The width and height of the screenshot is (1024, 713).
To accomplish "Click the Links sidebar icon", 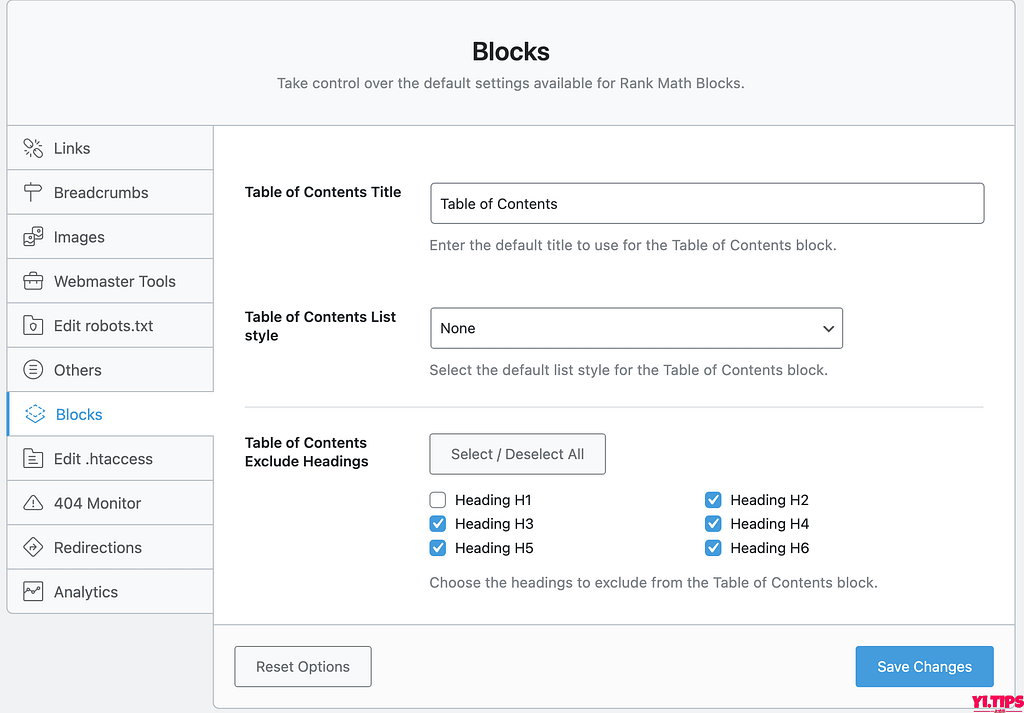I will pyautogui.click(x=33, y=148).
